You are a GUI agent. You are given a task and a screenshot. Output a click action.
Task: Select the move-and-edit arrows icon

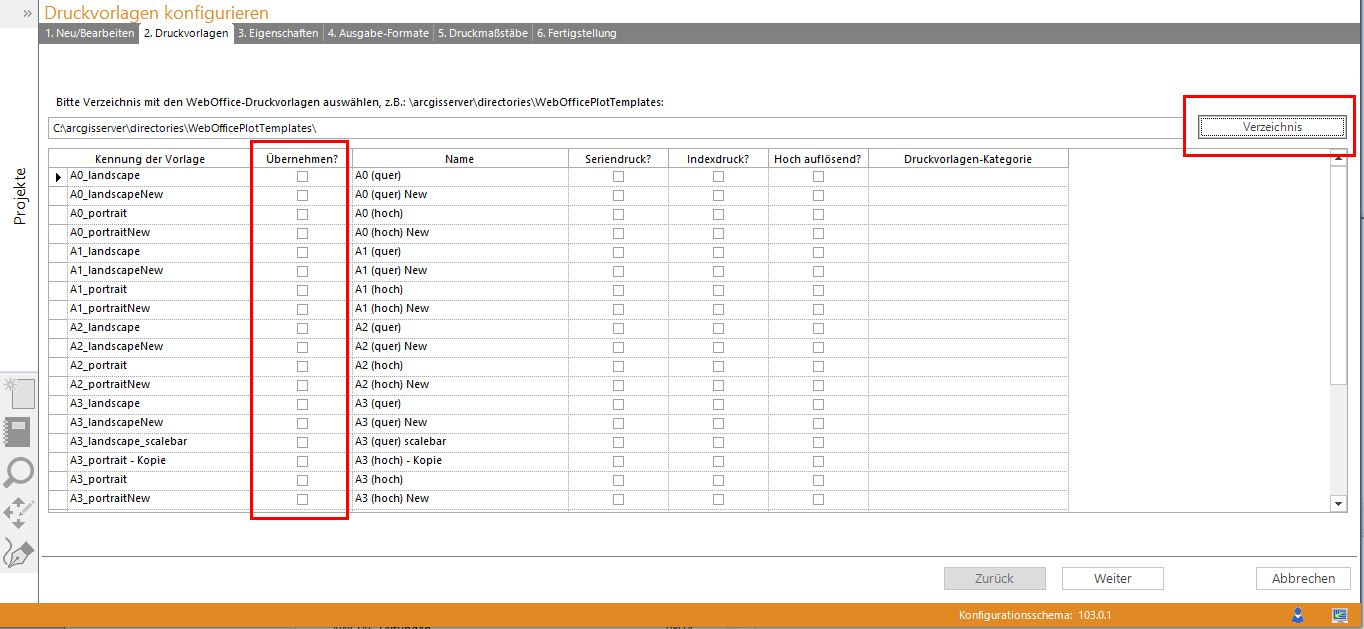19,512
